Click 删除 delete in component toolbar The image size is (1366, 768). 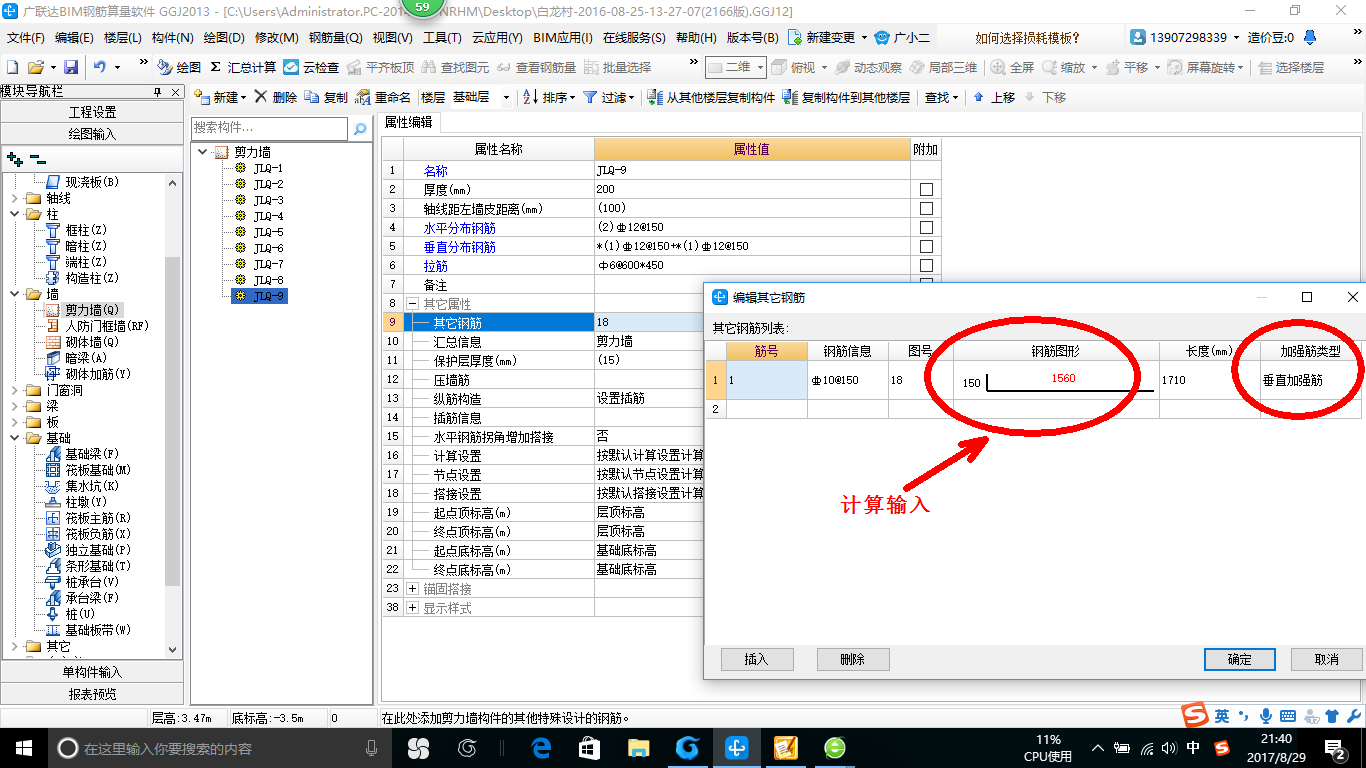pos(276,97)
